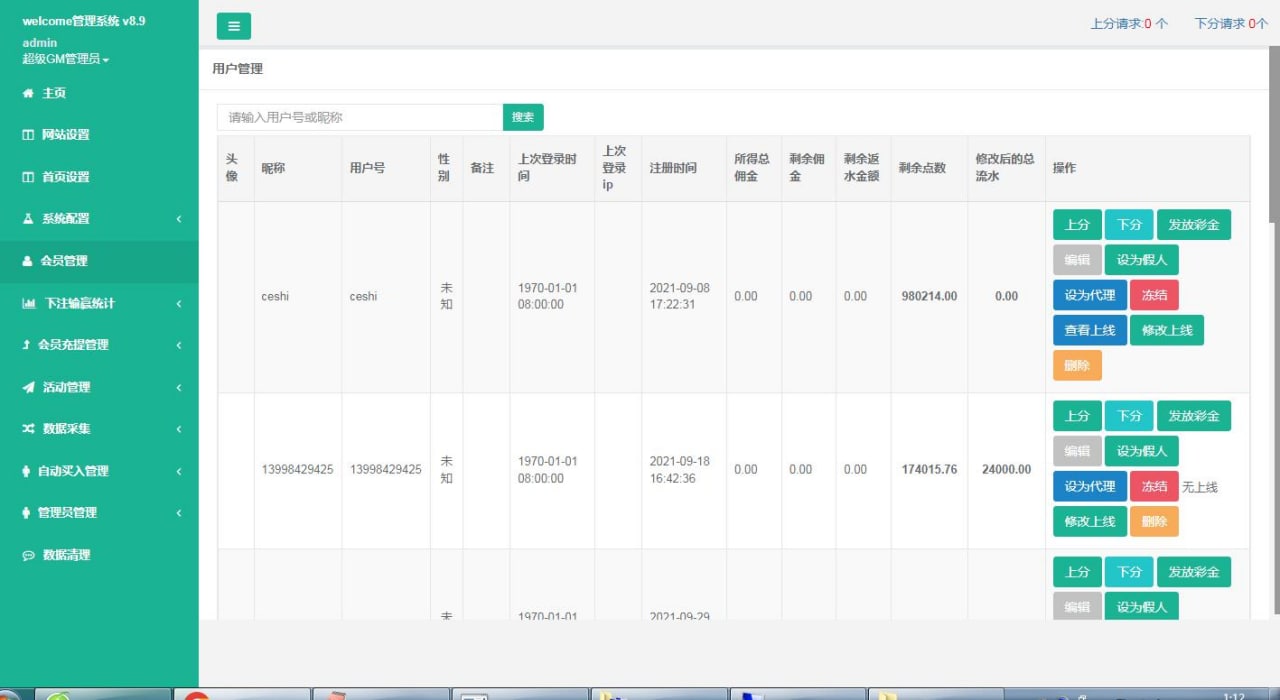
Task: Click the shuffle icon beside 数据采集
Action: (x=28, y=429)
